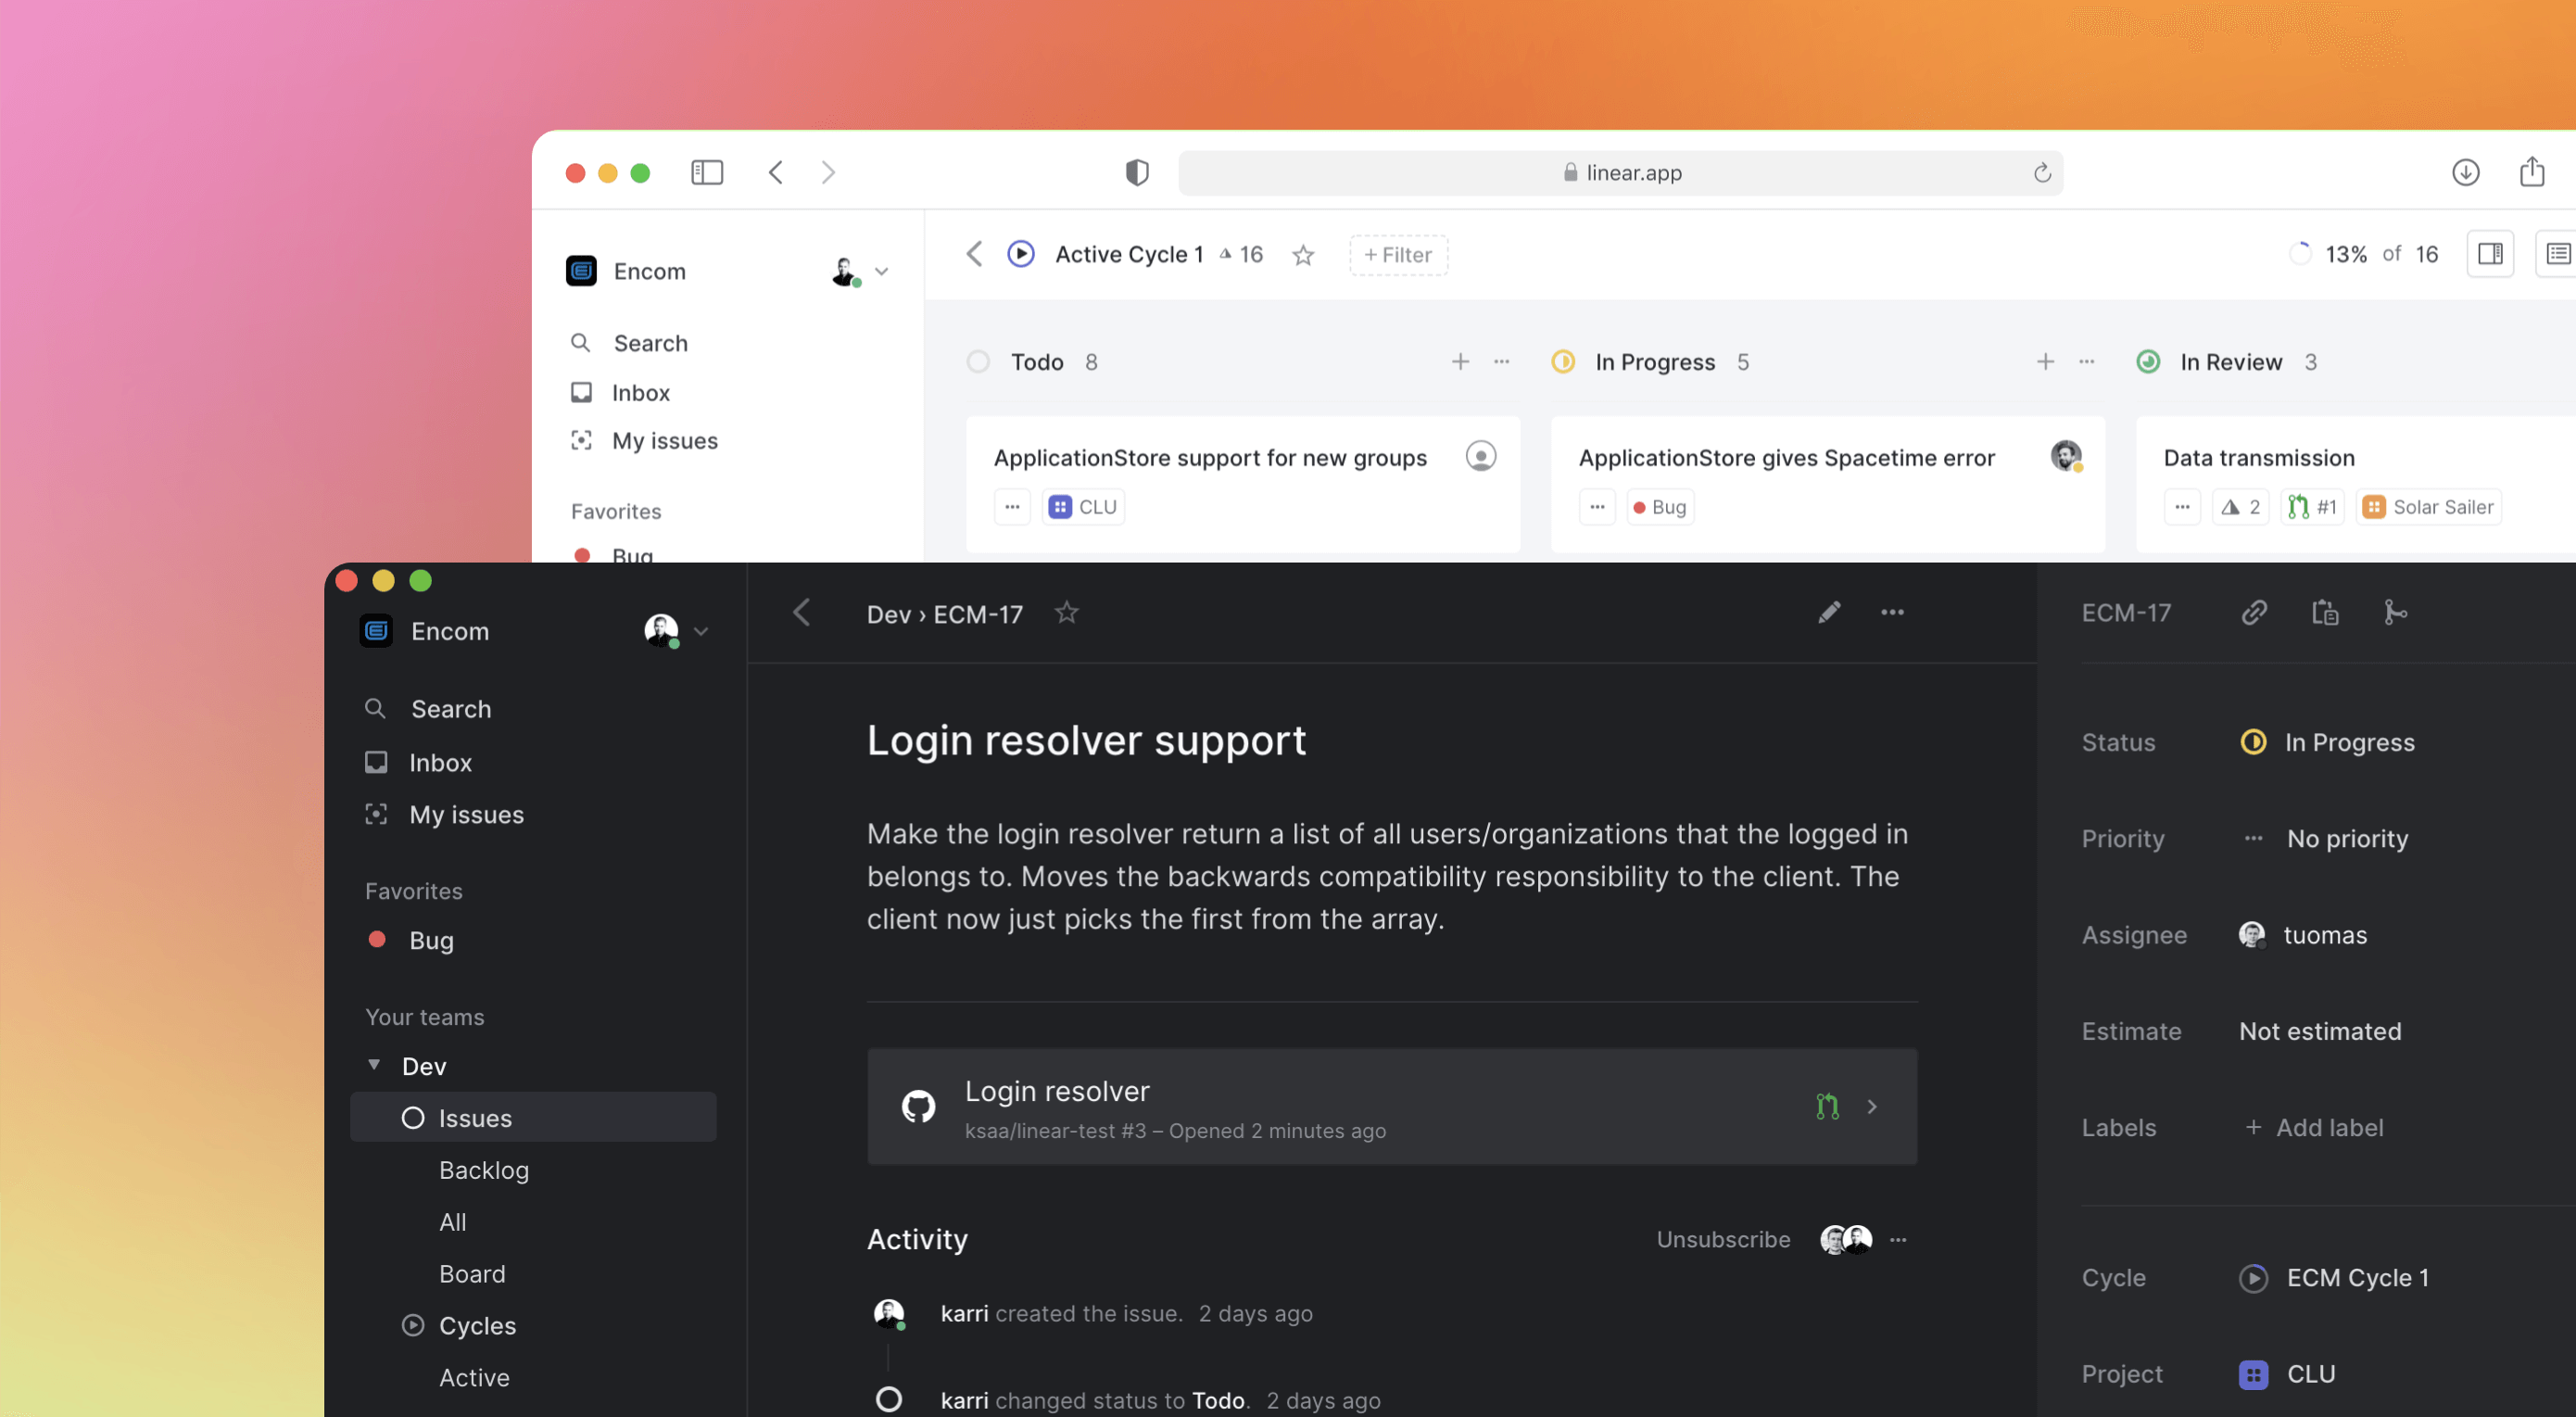Toggle the right details panel icon in cycle view
2576x1417 pixels.
point(2490,254)
